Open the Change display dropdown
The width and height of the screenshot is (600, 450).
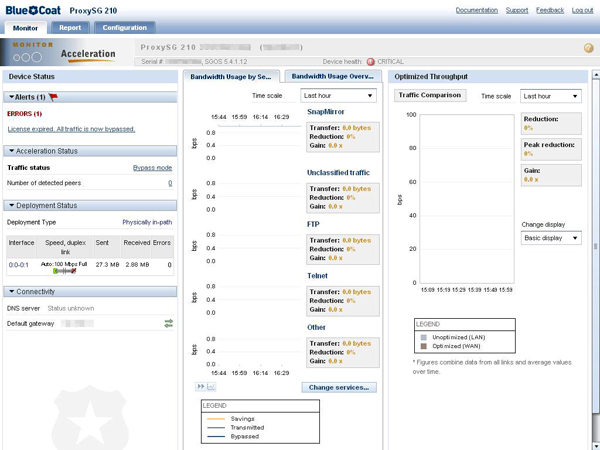[551, 238]
